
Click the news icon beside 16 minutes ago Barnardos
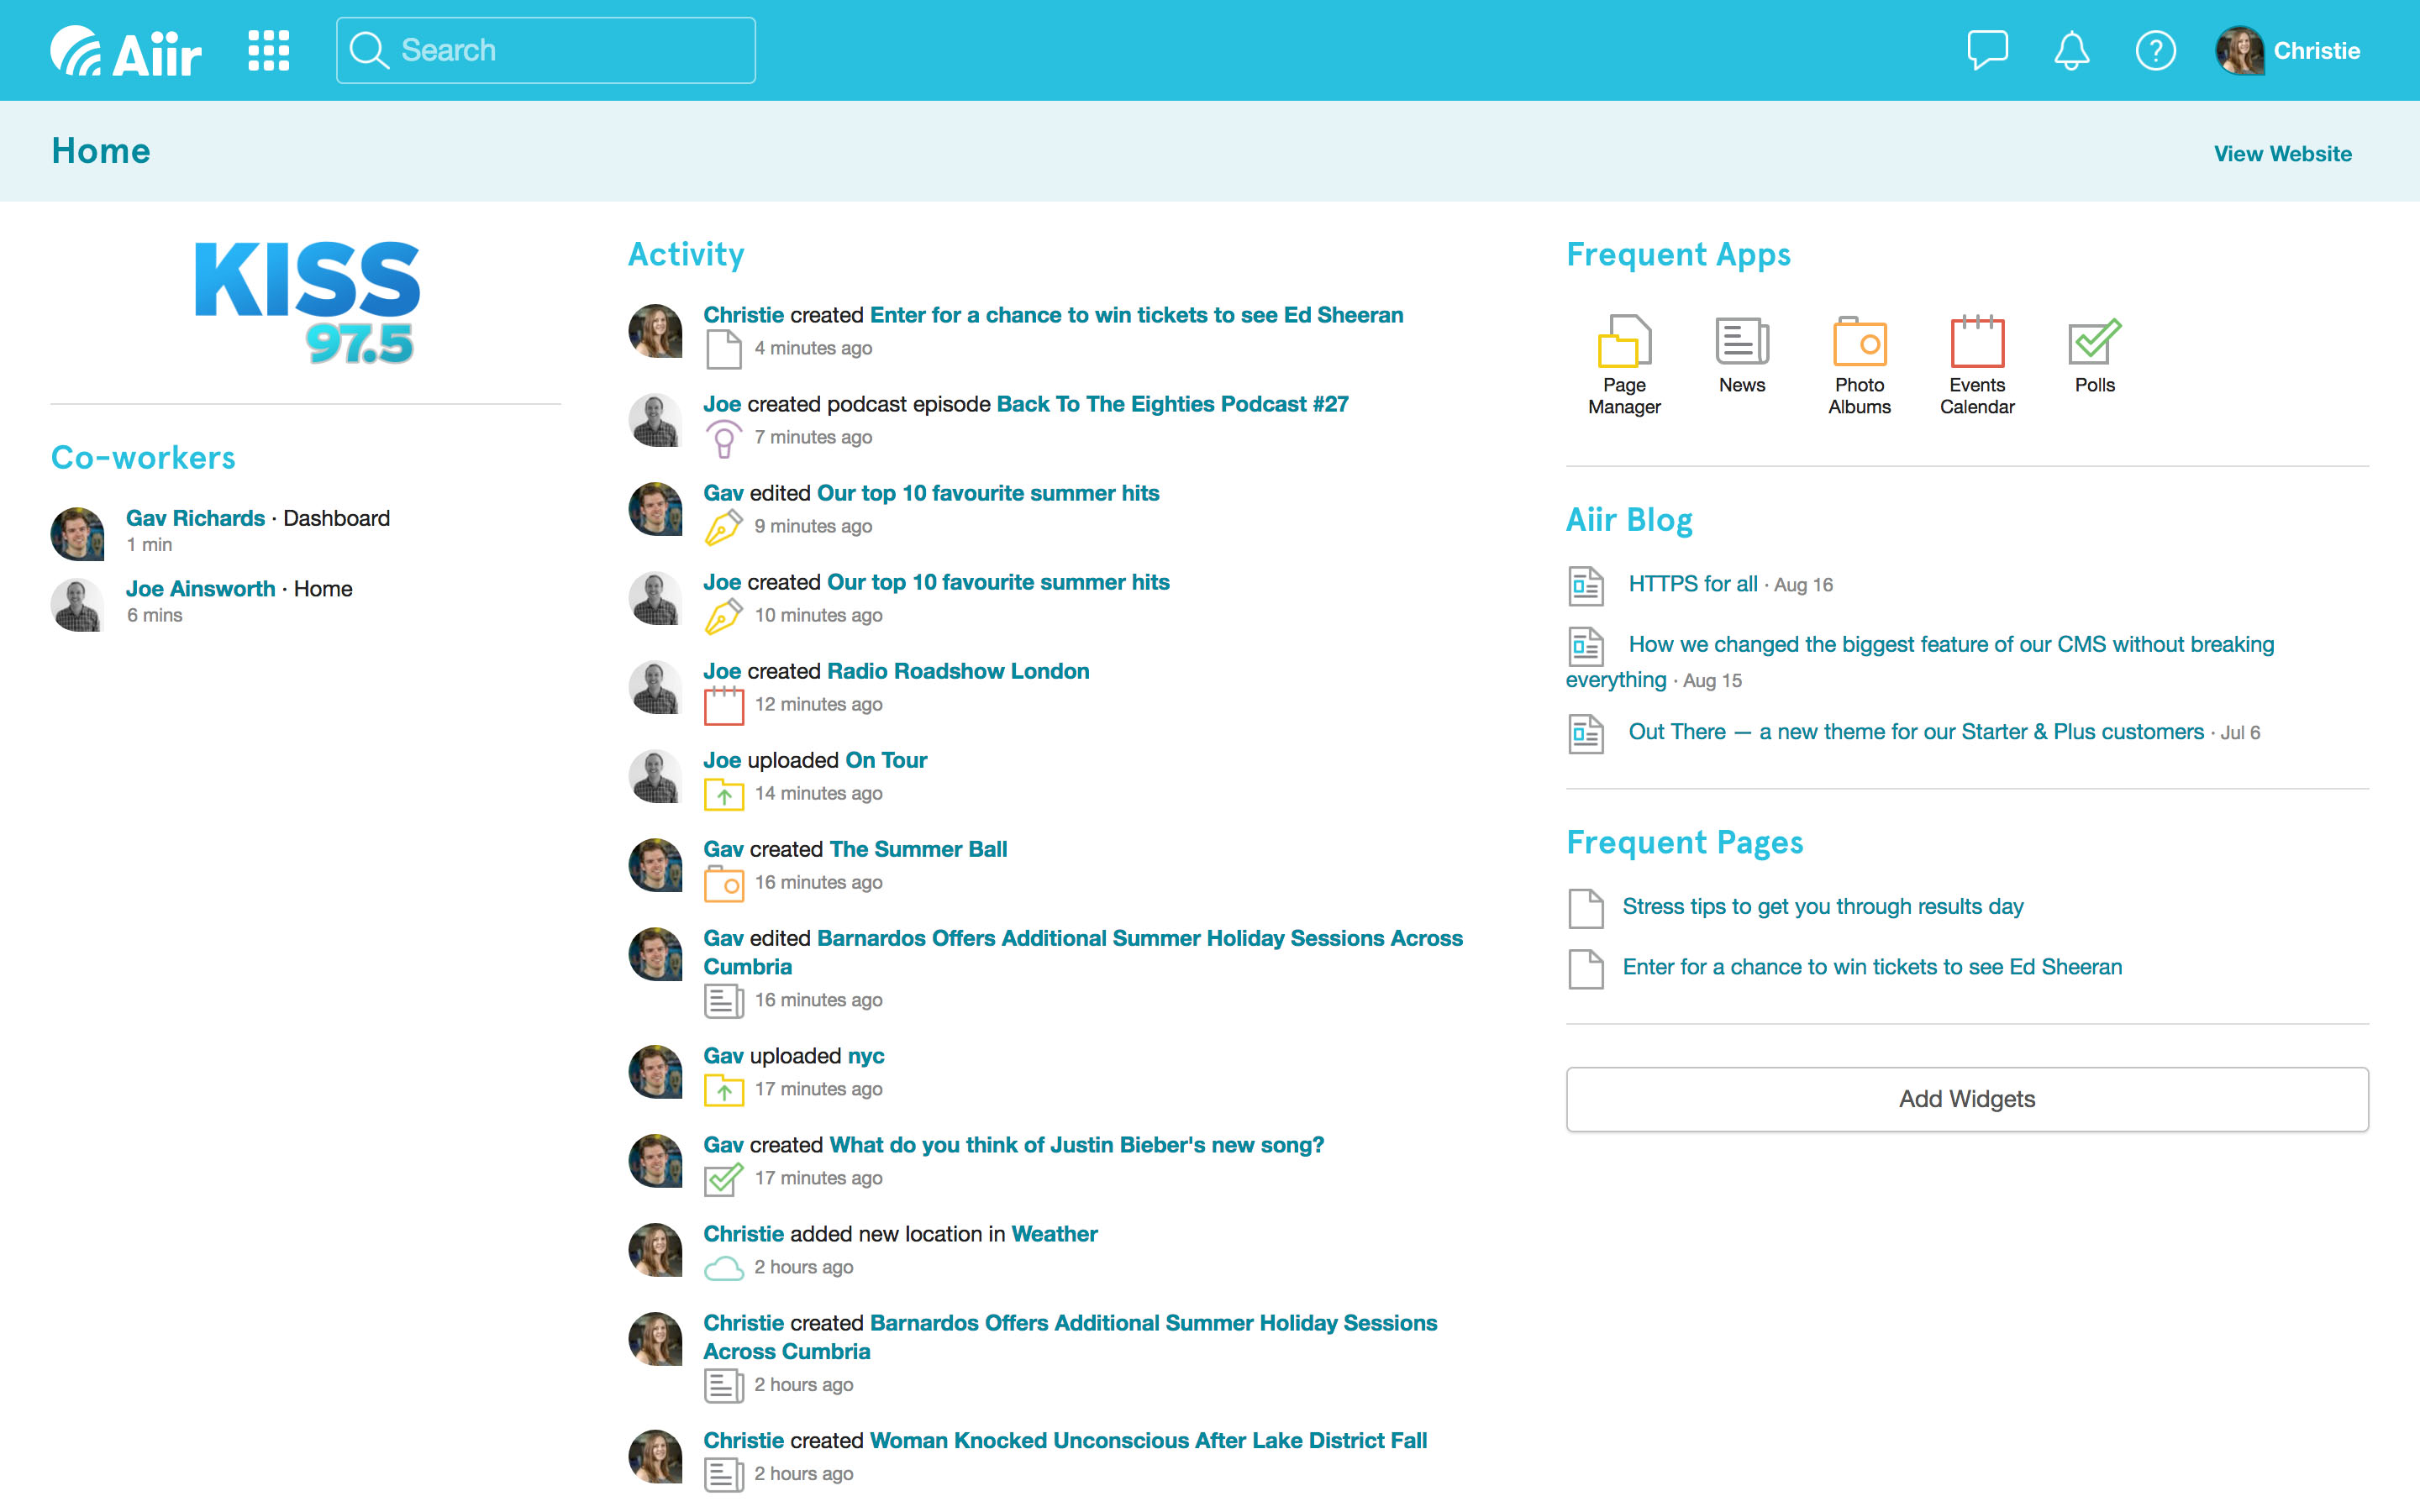pos(724,1001)
